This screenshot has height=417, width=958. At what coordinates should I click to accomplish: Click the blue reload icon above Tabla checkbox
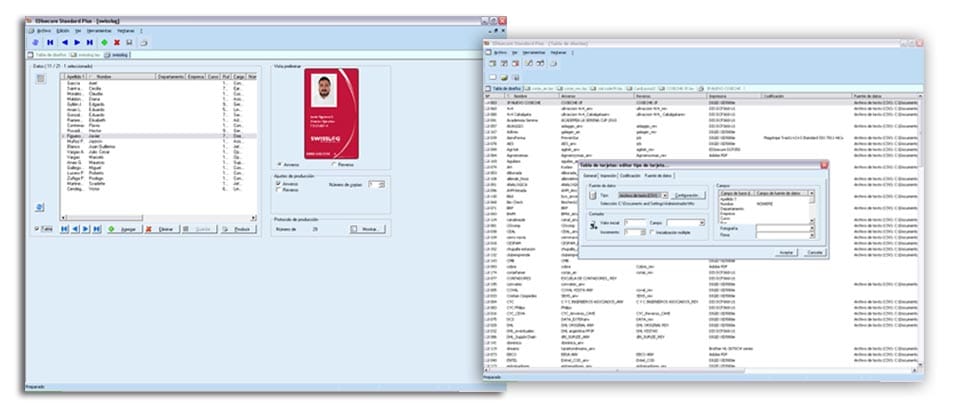[39, 208]
